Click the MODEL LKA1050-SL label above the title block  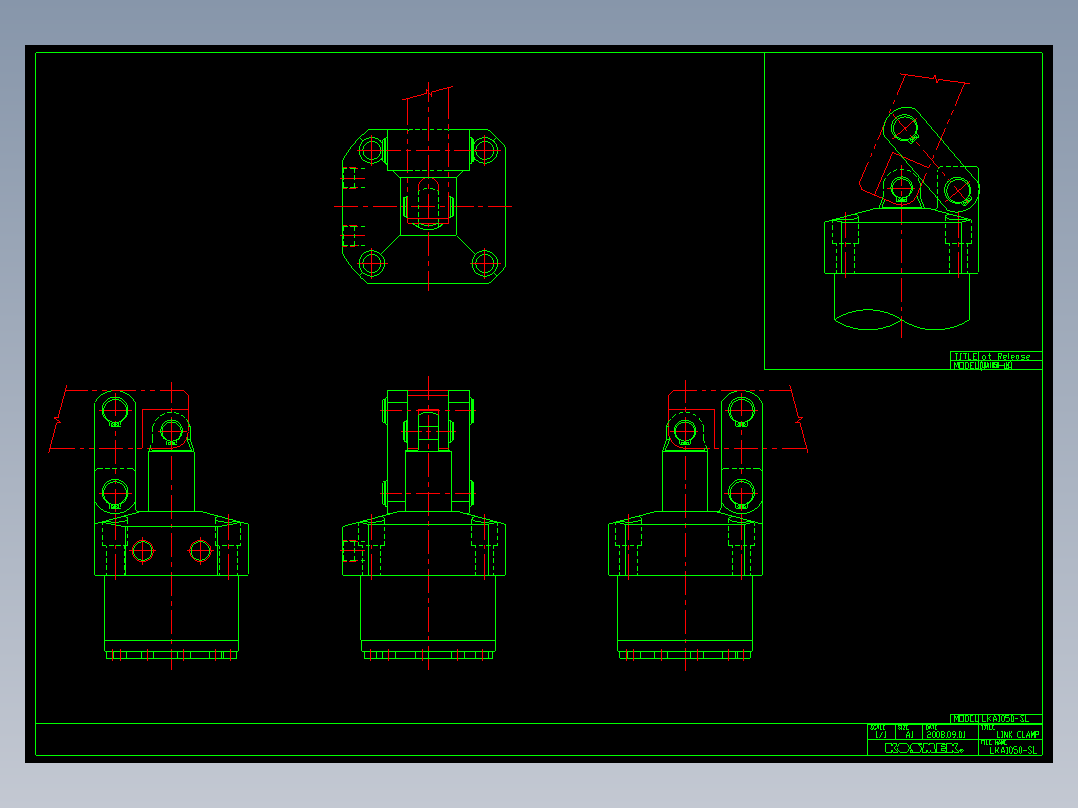click(996, 719)
